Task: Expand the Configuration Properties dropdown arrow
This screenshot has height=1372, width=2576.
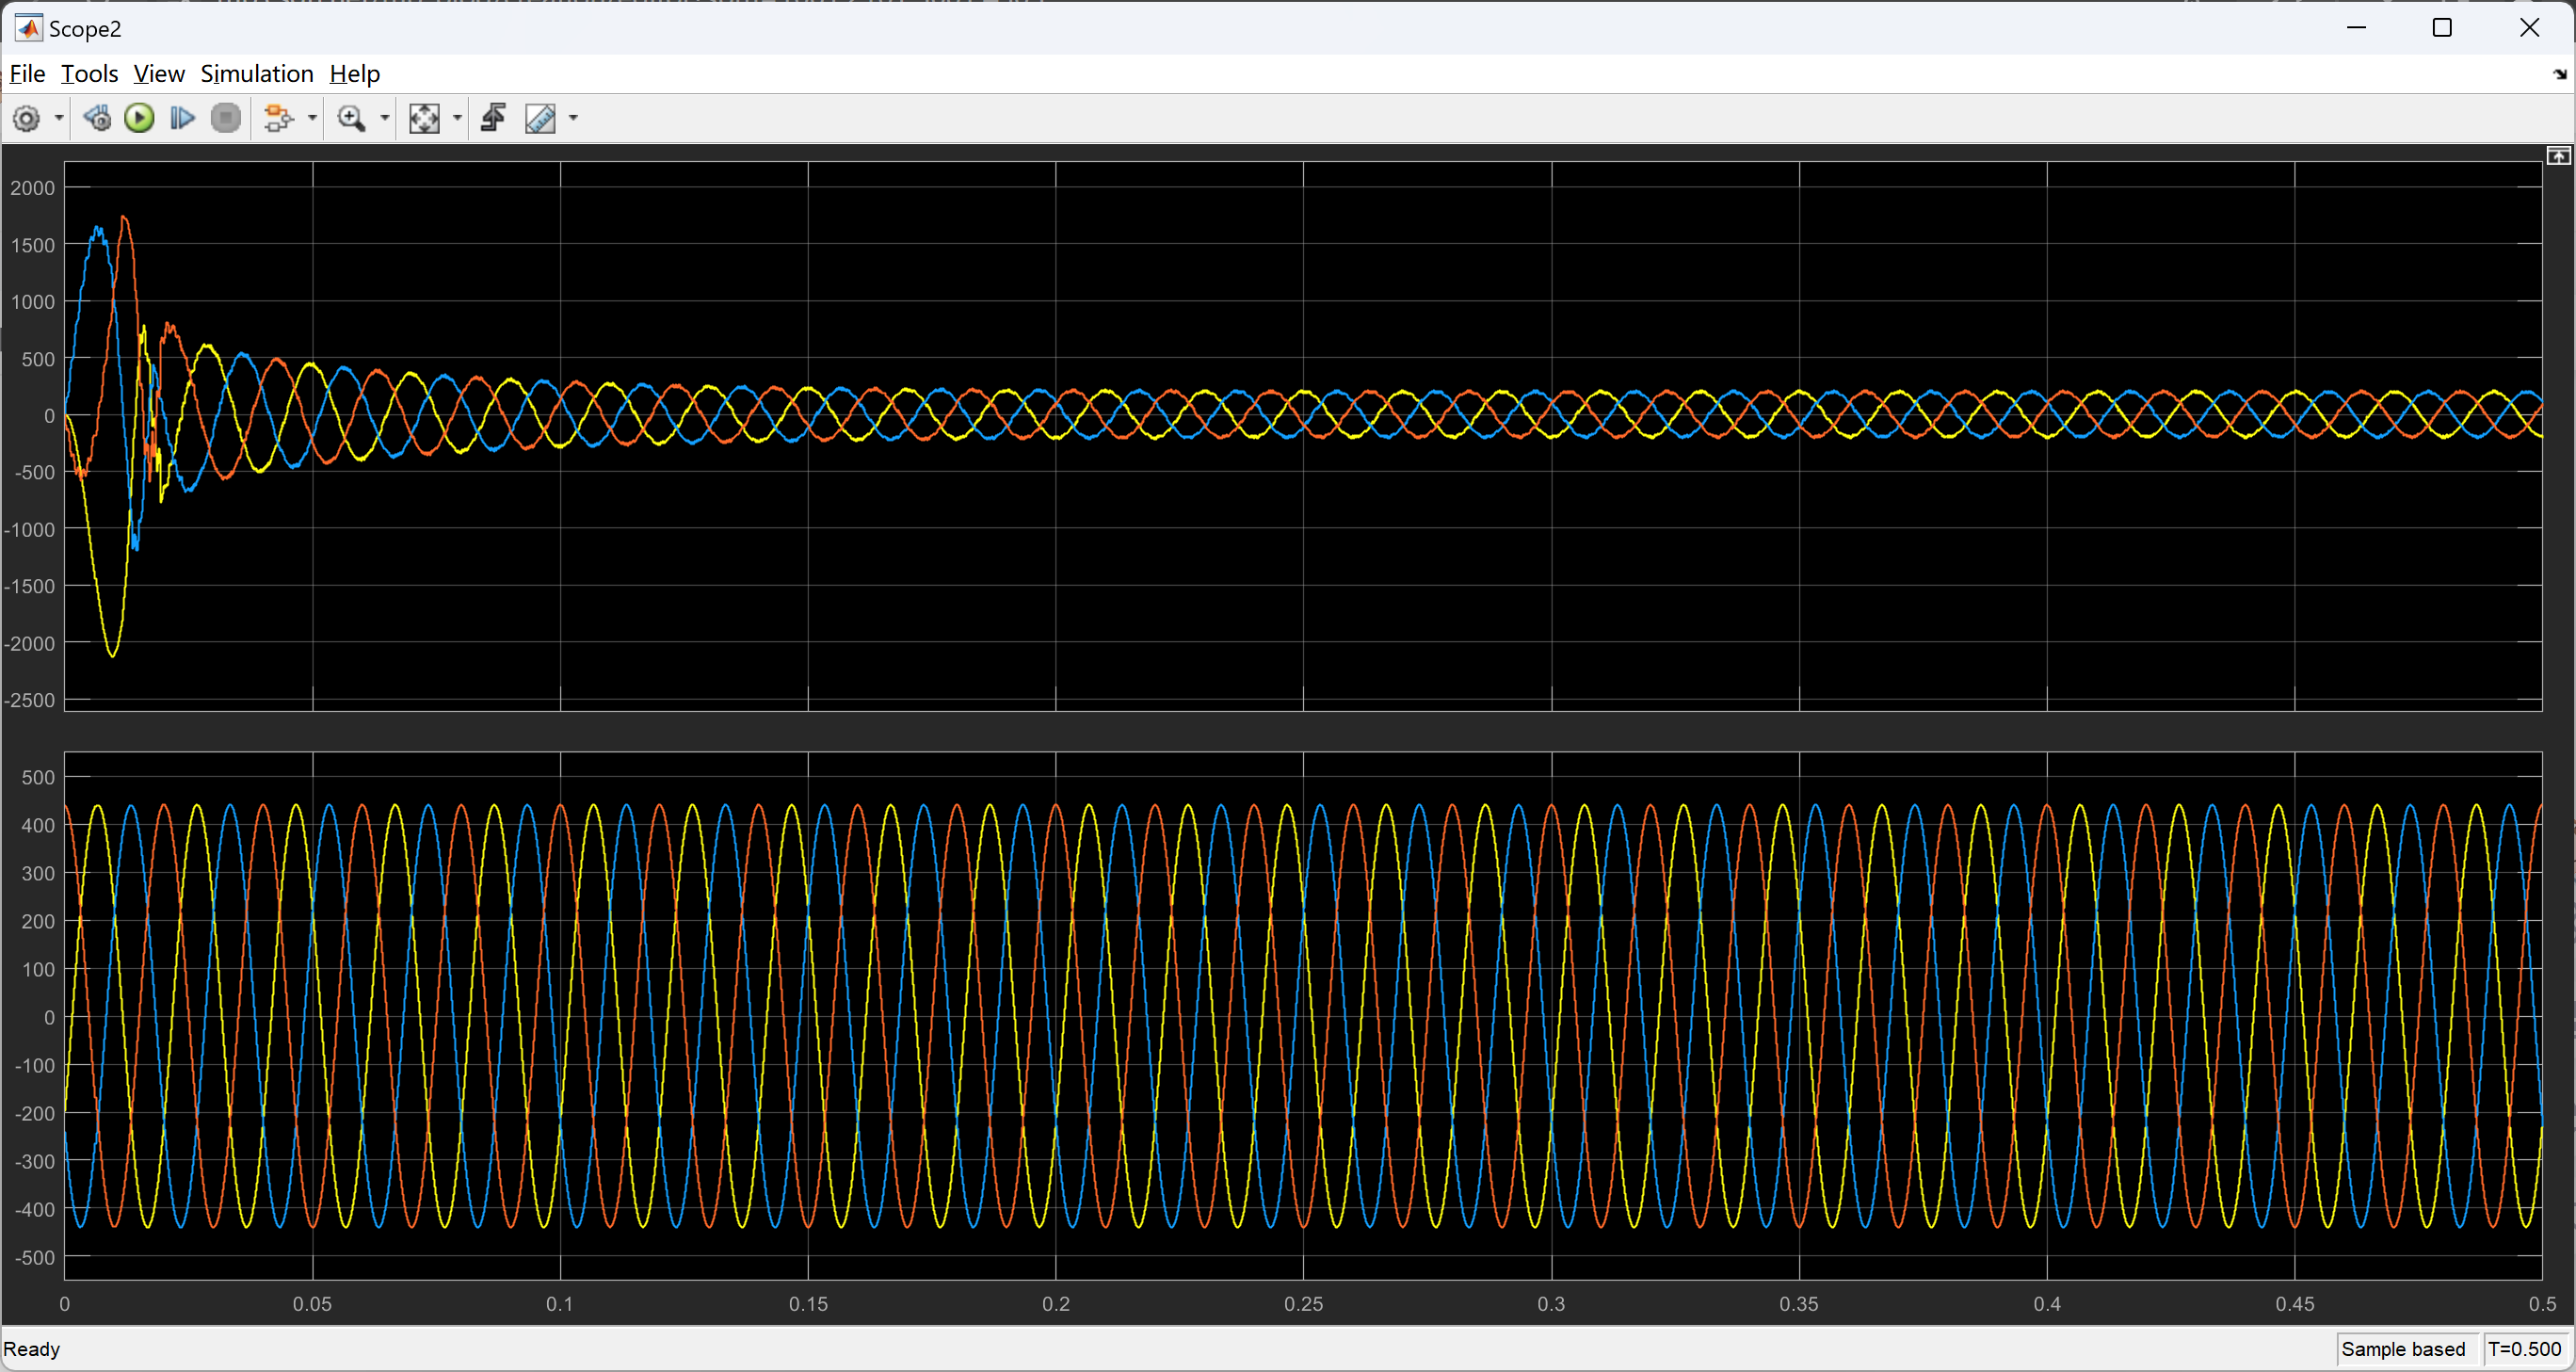Action: 59,119
